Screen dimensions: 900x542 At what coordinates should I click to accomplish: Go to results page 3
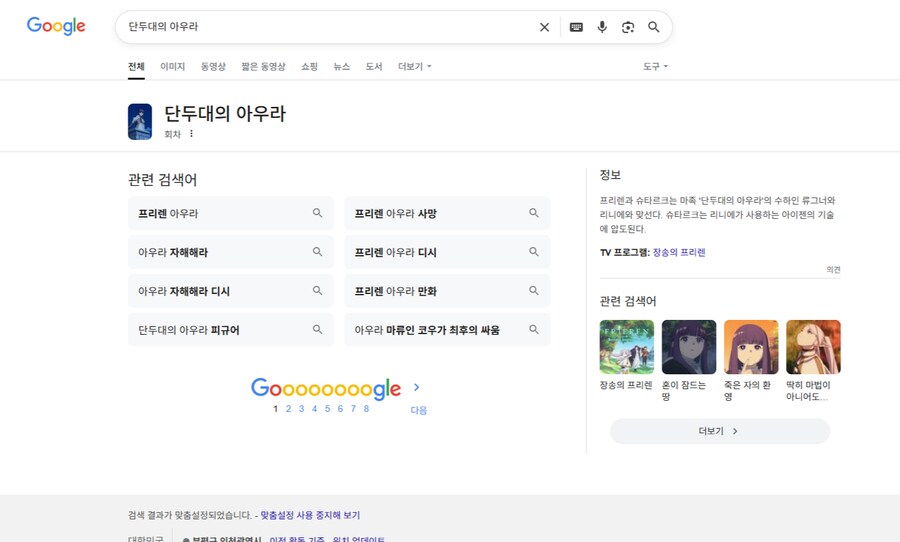pyautogui.click(x=301, y=409)
